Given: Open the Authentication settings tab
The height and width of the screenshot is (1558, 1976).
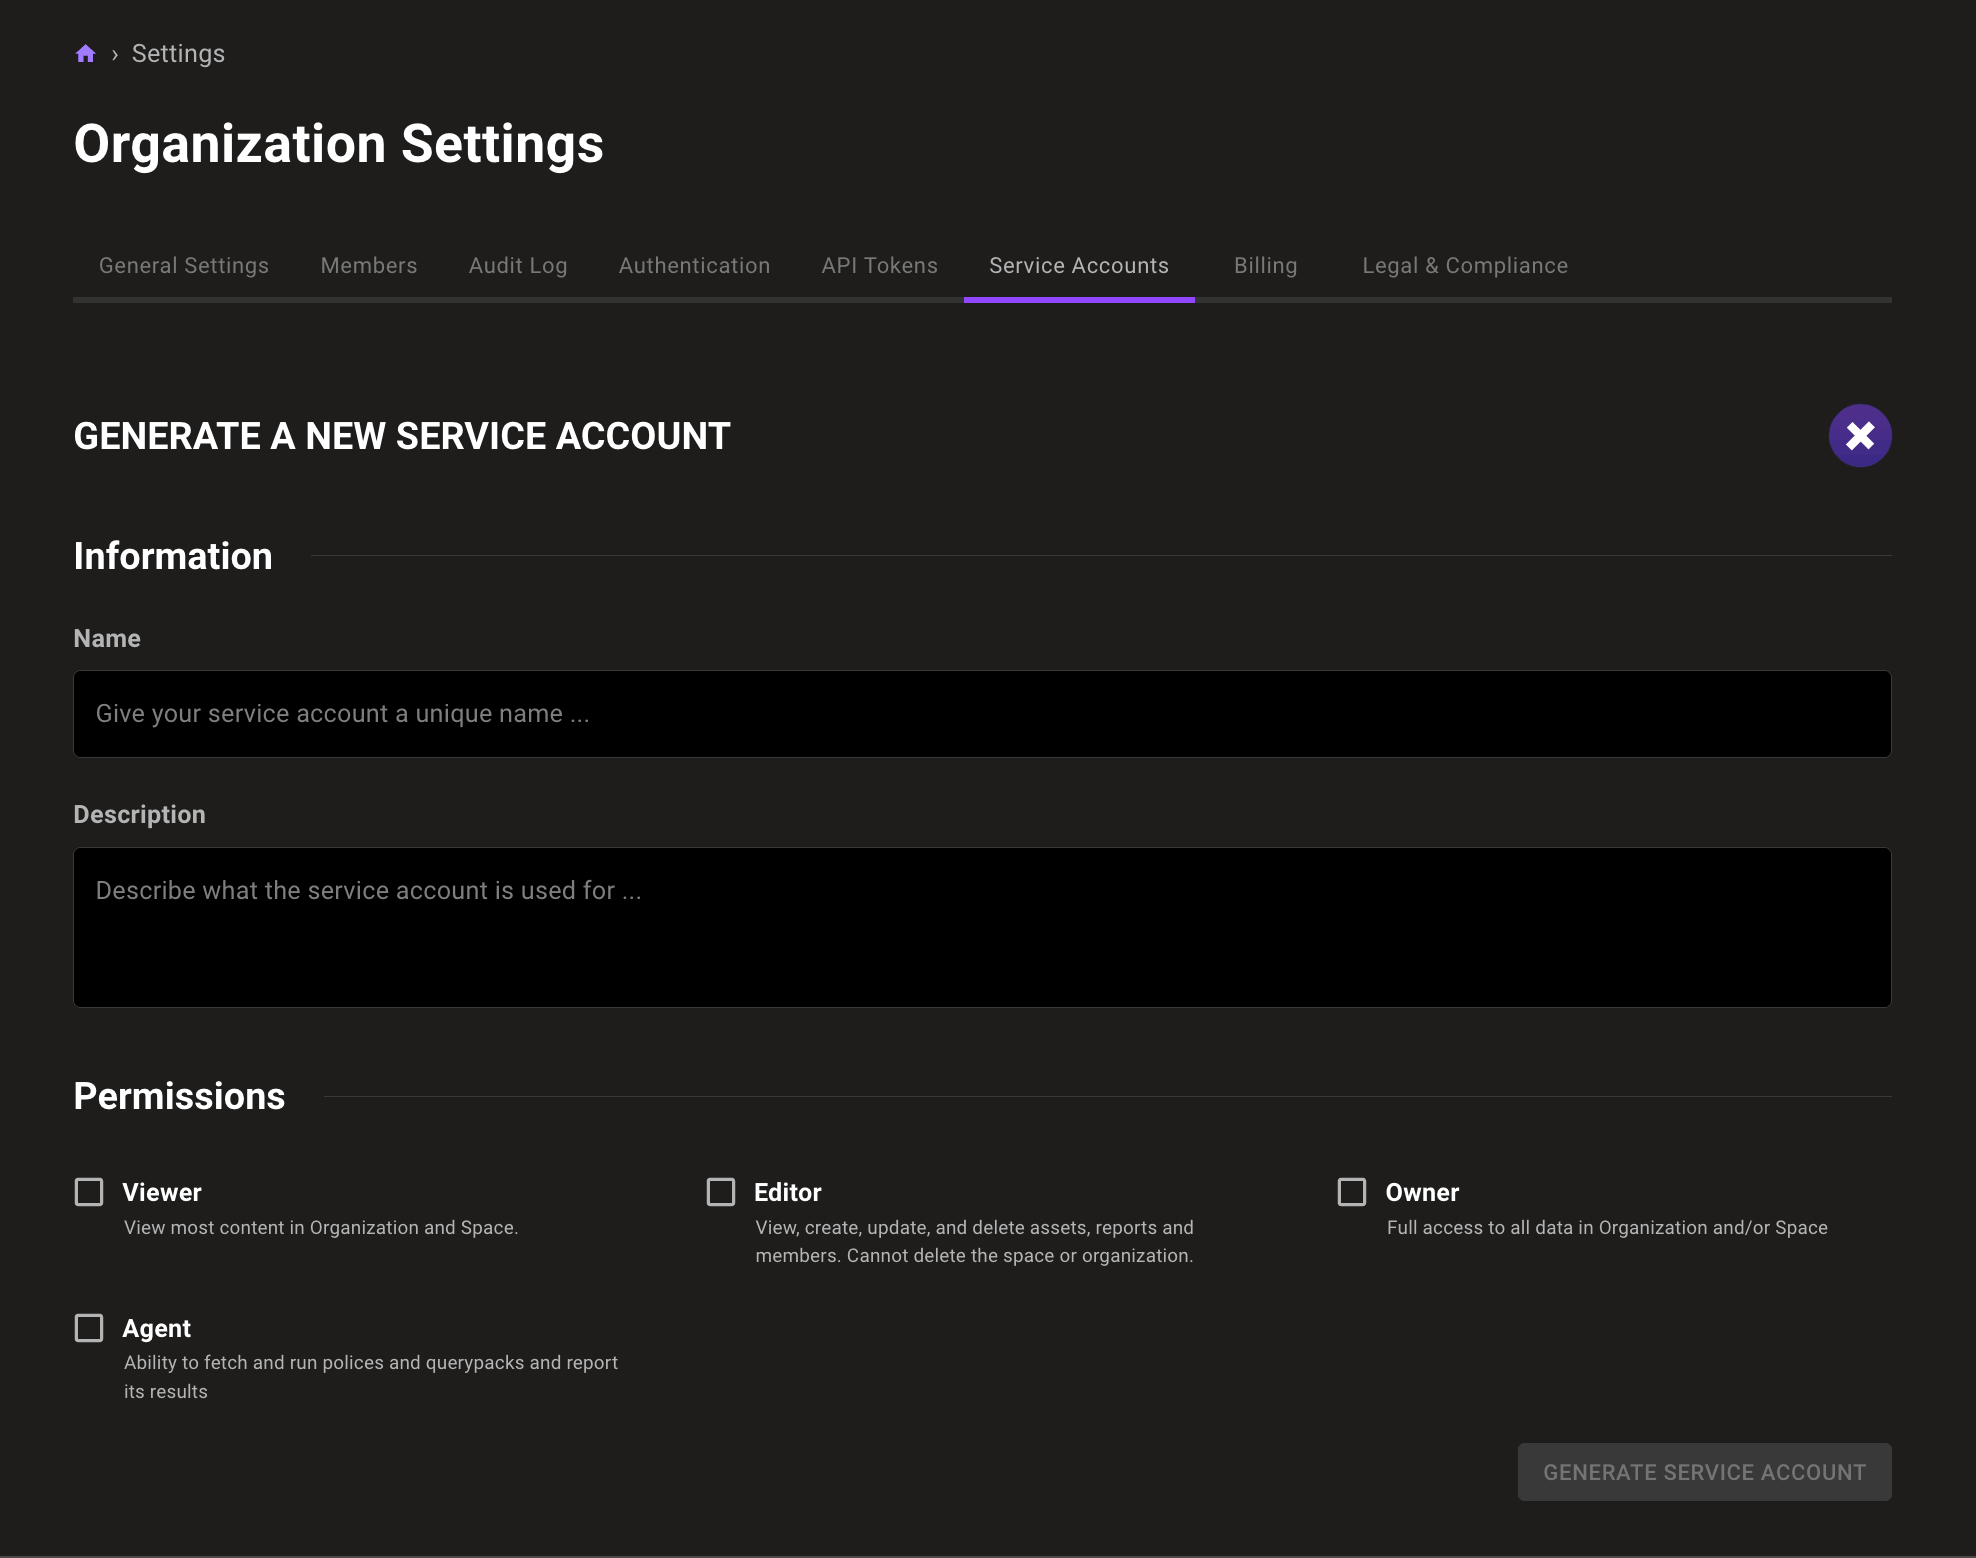Looking at the screenshot, I should tap(694, 265).
